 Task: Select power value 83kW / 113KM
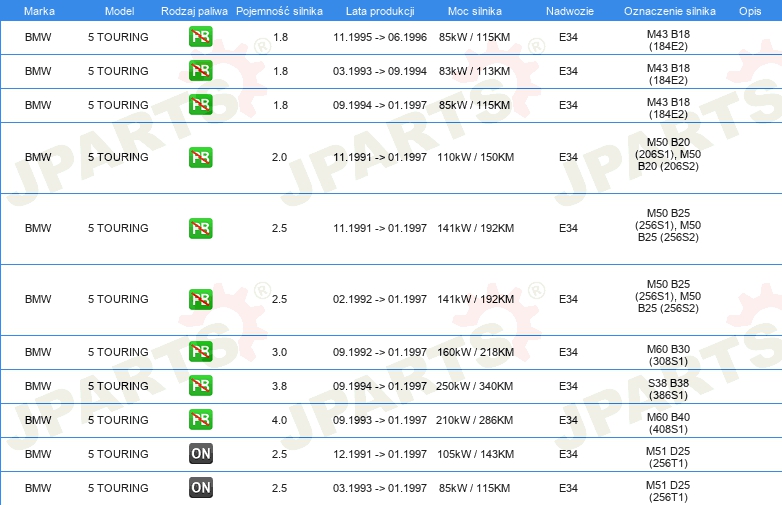pos(475,71)
